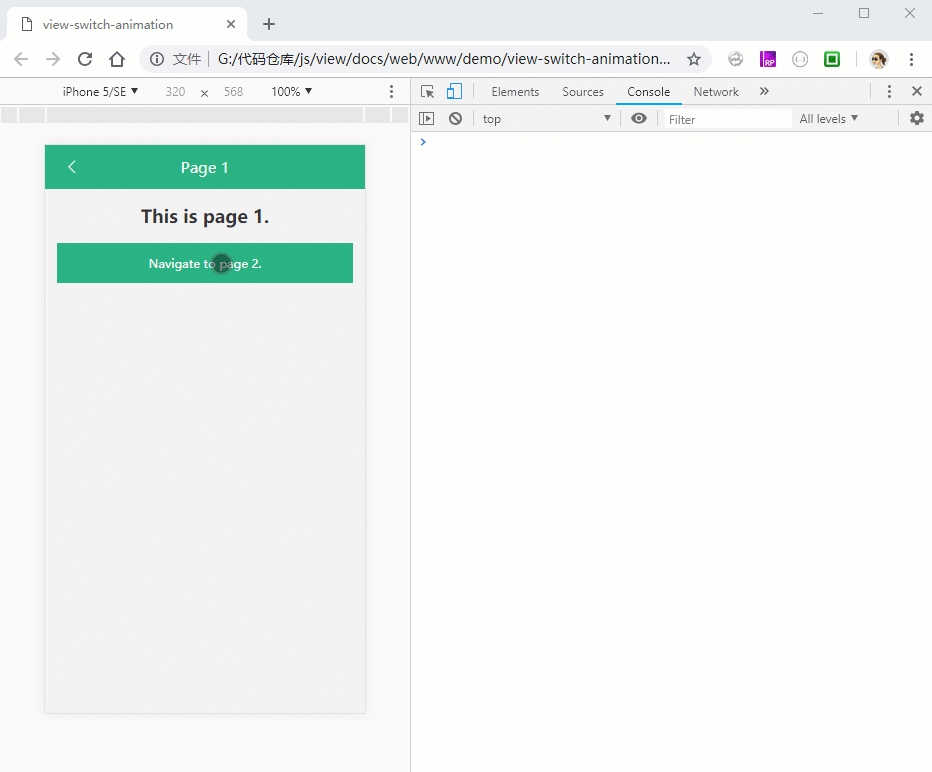Switch to the Network tab
Viewport: 932px width, 772px height.
716,92
